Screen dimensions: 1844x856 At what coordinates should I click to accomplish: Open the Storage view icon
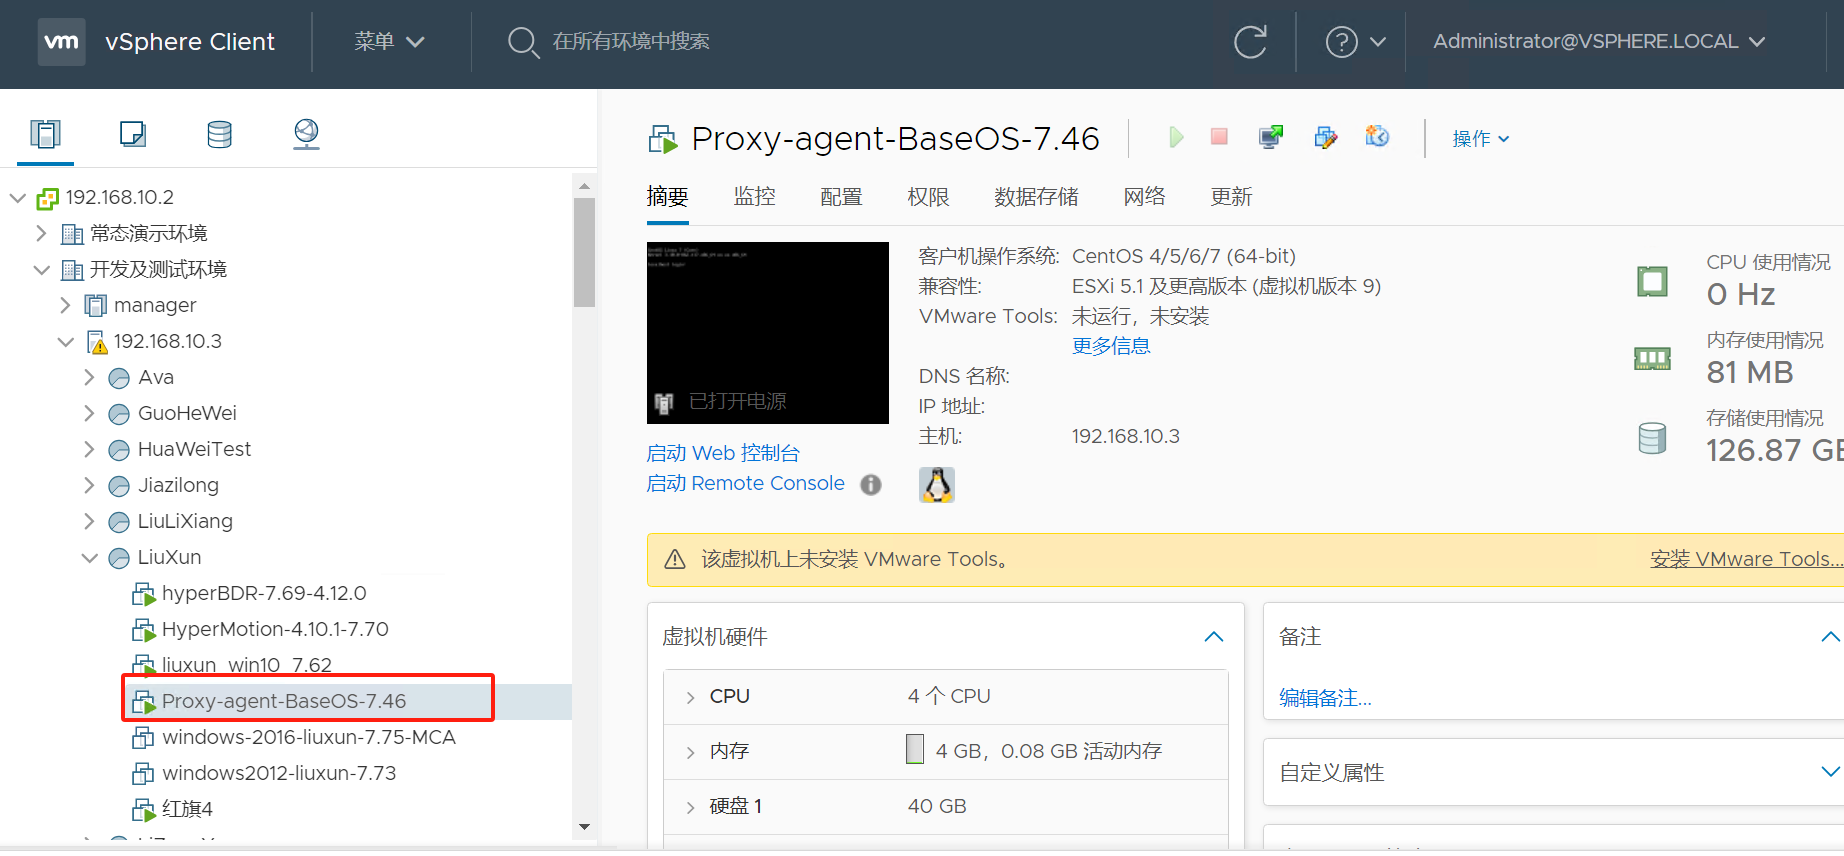click(219, 133)
